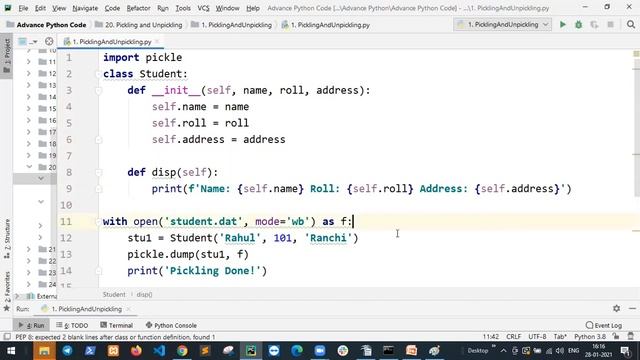Open the TODO tool window
The width and height of the screenshot is (640, 360).
(x=72, y=325)
